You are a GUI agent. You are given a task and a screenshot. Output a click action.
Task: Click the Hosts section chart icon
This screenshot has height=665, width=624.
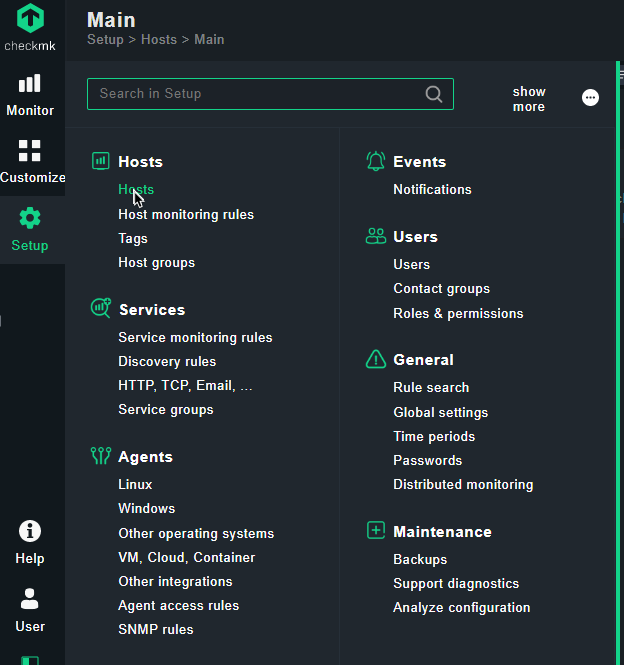tap(101, 161)
